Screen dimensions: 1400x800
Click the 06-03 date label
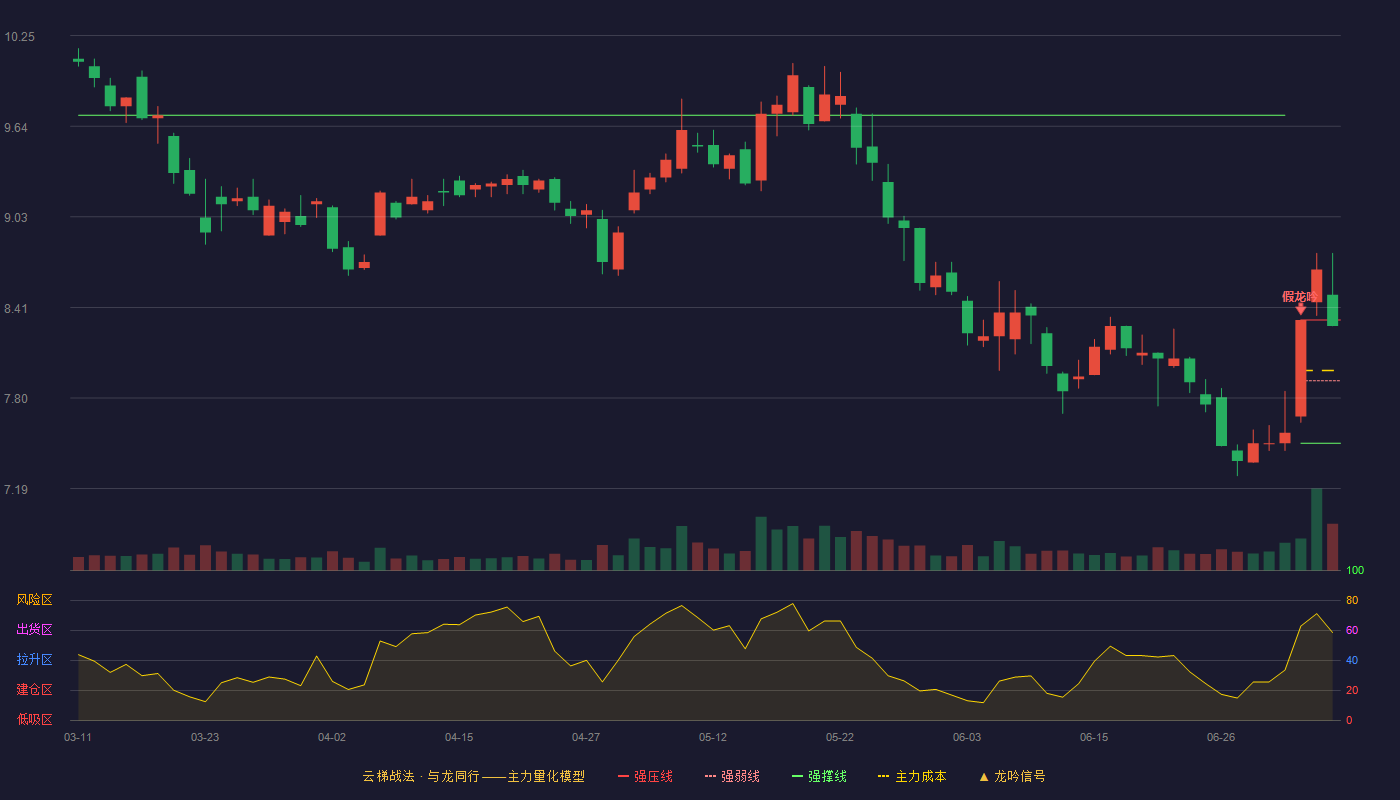[967, 737]
